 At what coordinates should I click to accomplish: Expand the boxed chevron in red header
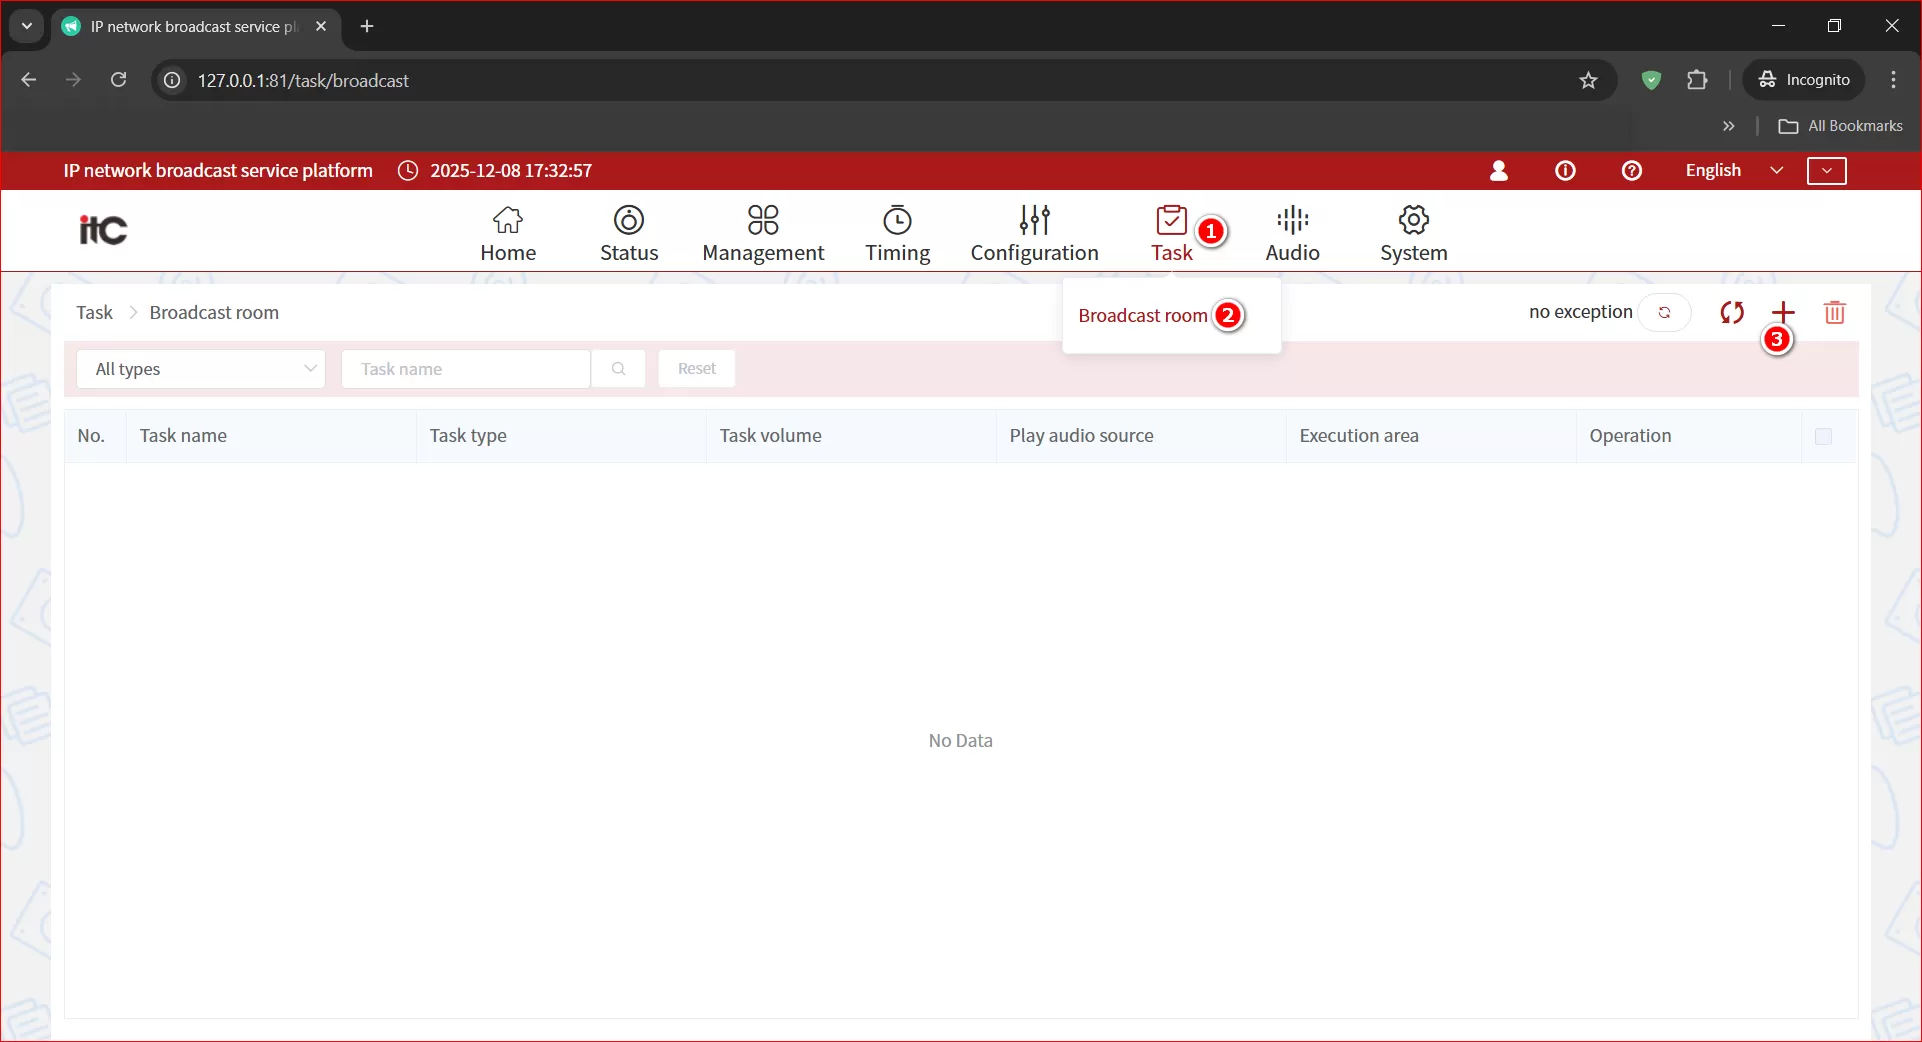pos(1826,171)
